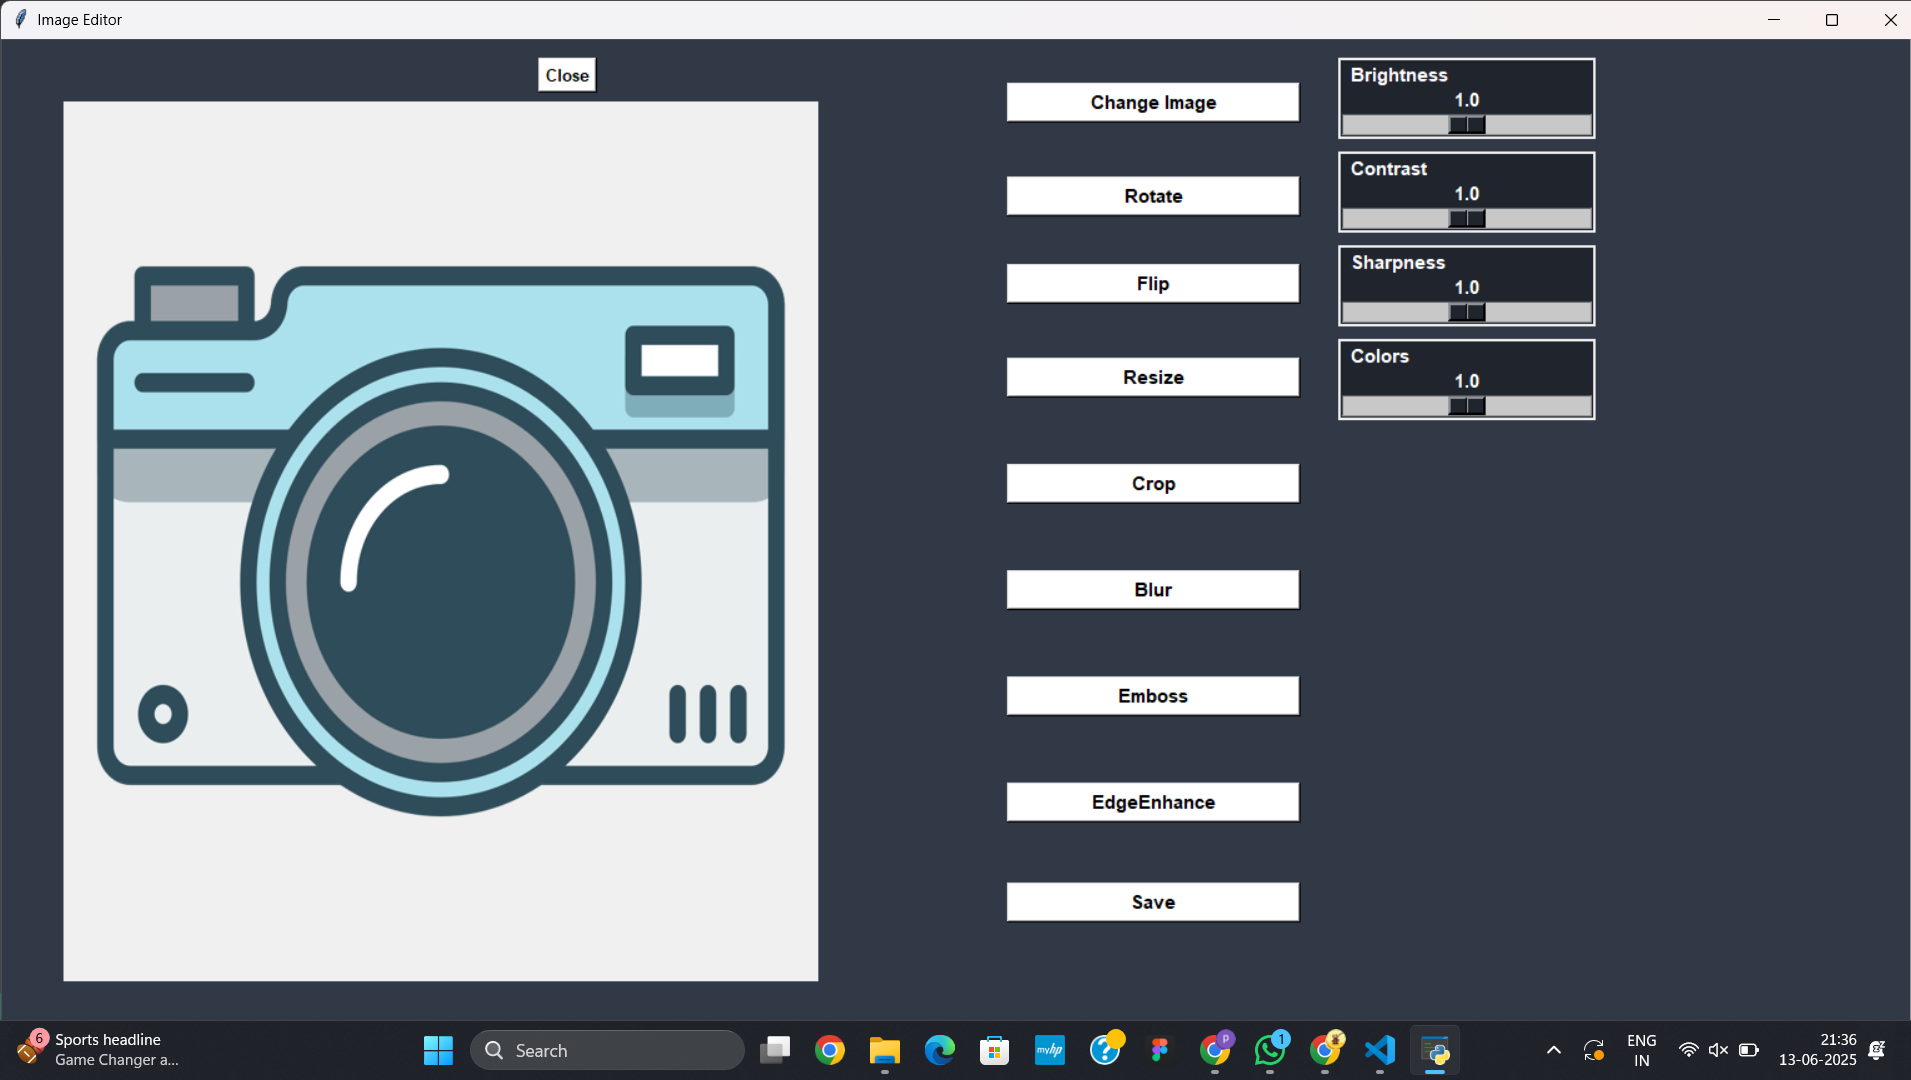Minimize the Image Editor window
The image size is (1911, 1080).
pos(1774,19)
